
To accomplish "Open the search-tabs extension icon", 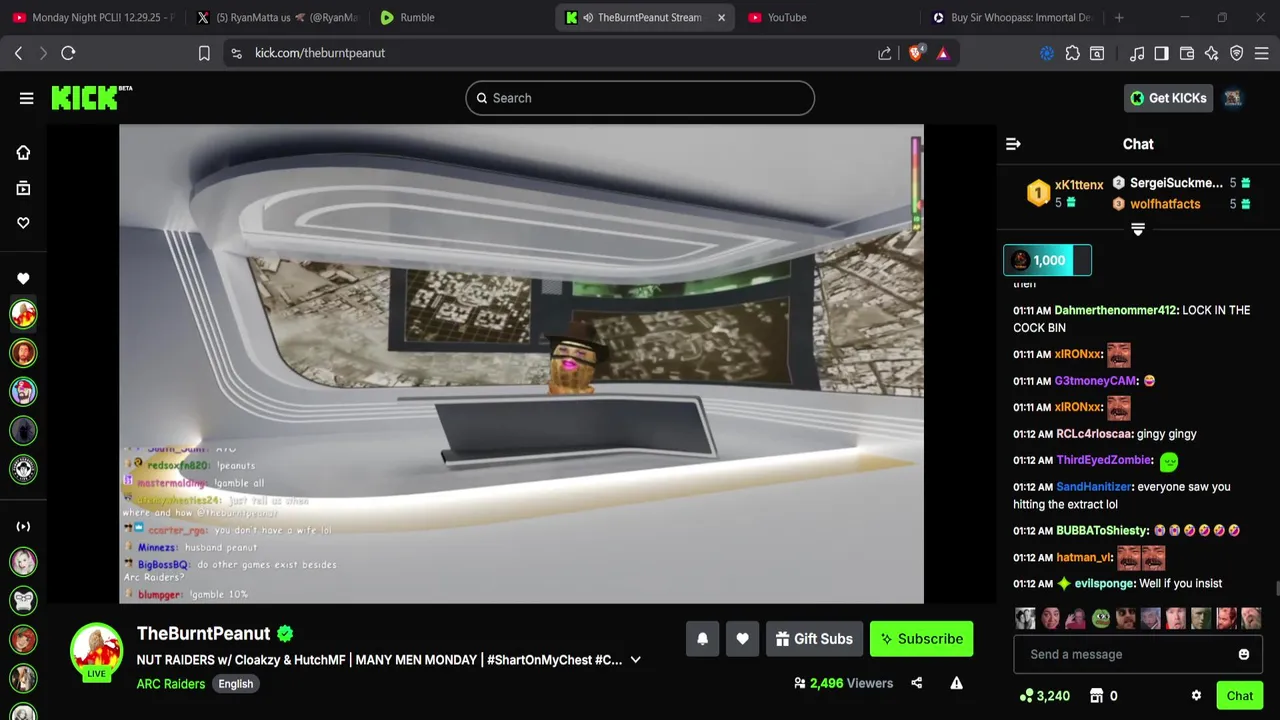I will (1097, 53).
